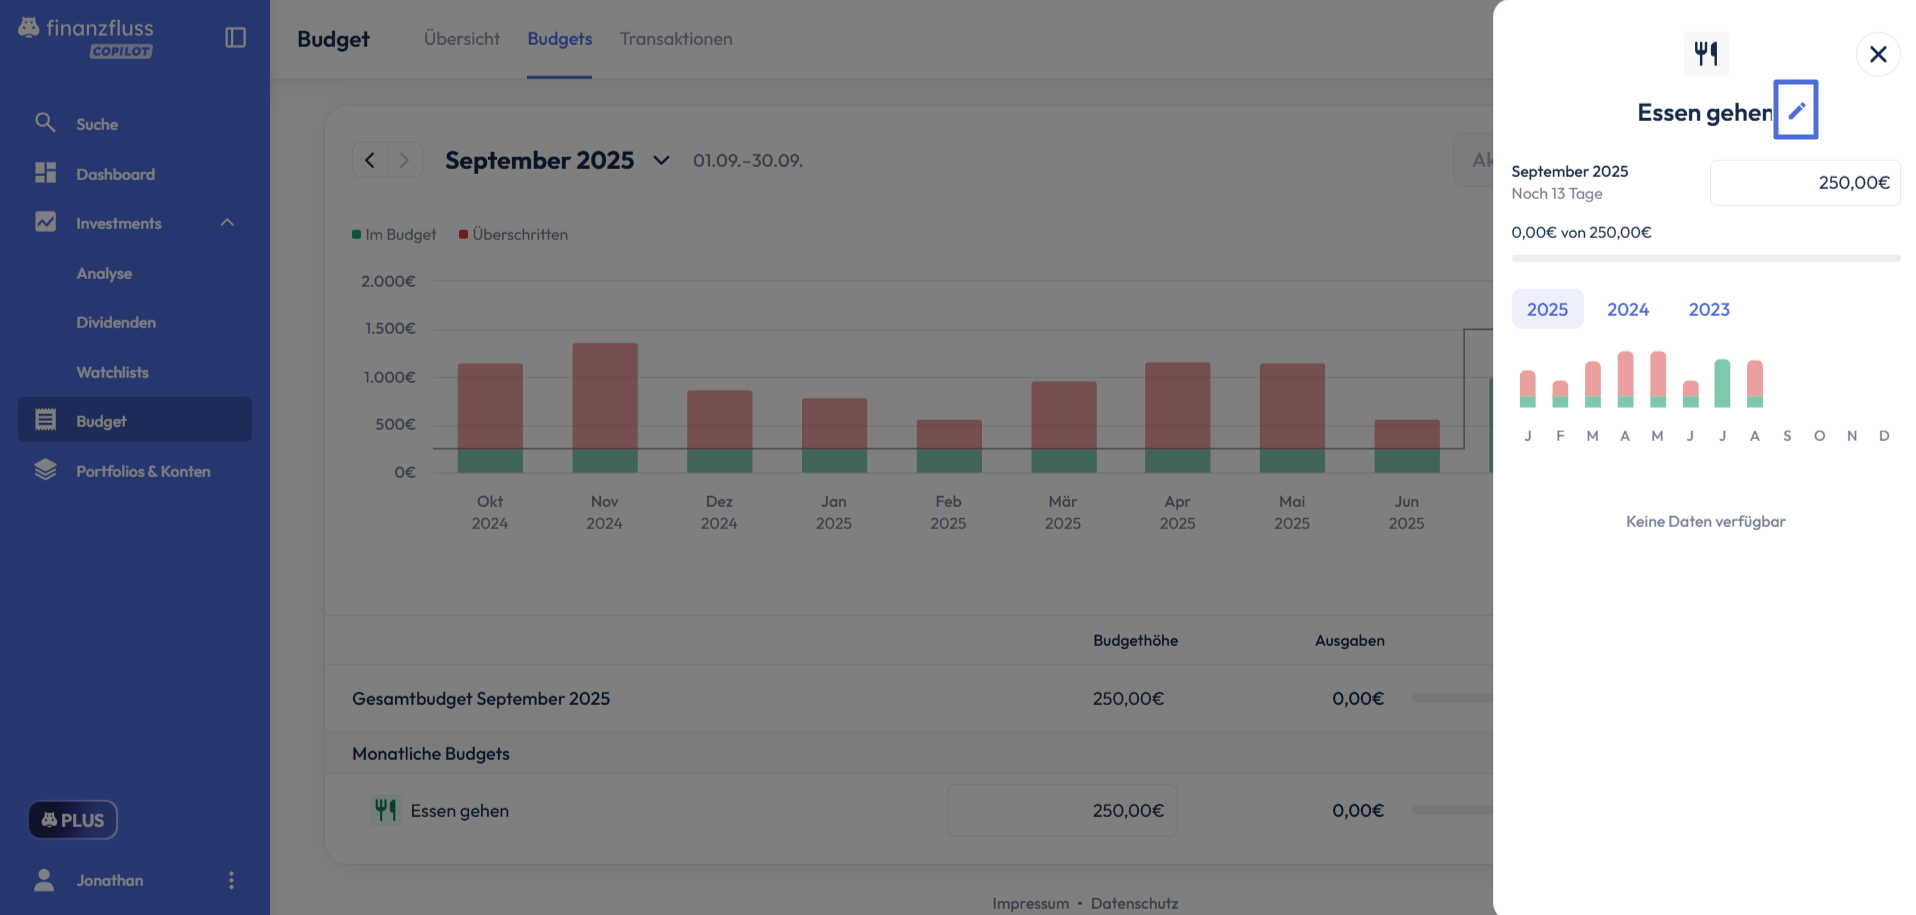Open the Datenschutz link in the footer
The width and height of the screenshot is (1916, 915).
(1134, 903)
